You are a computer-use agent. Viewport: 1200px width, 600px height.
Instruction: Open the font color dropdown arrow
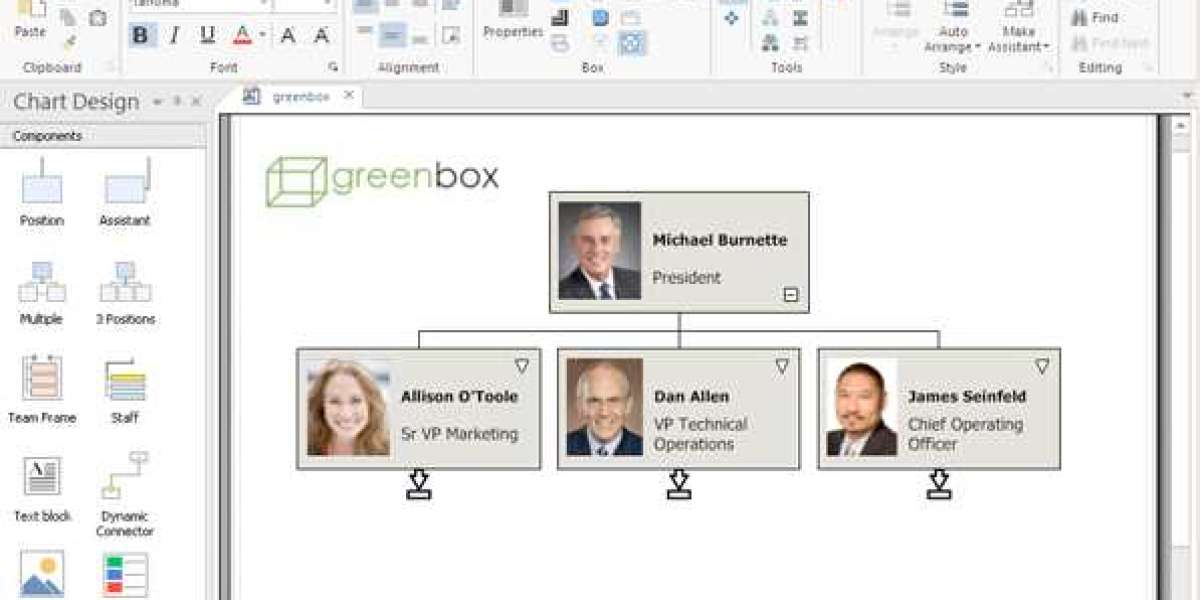(262, 36)
